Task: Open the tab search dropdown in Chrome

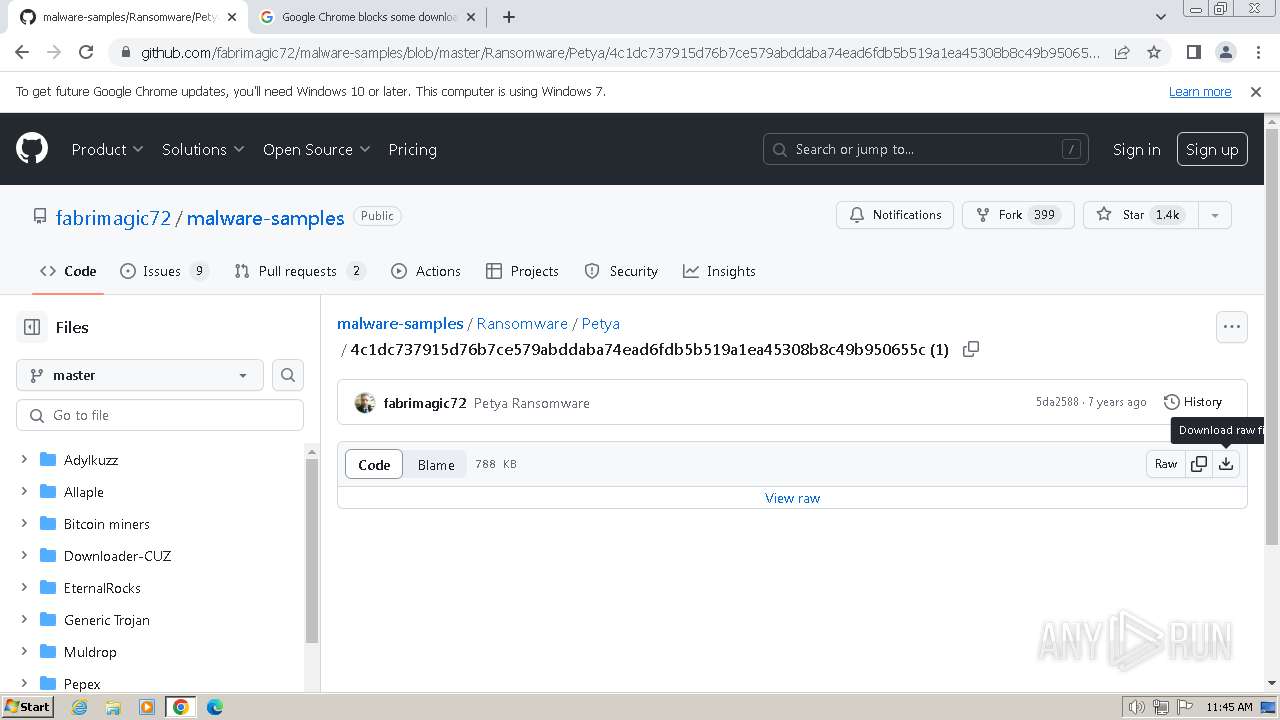Action: click(x=1160, y=17)
